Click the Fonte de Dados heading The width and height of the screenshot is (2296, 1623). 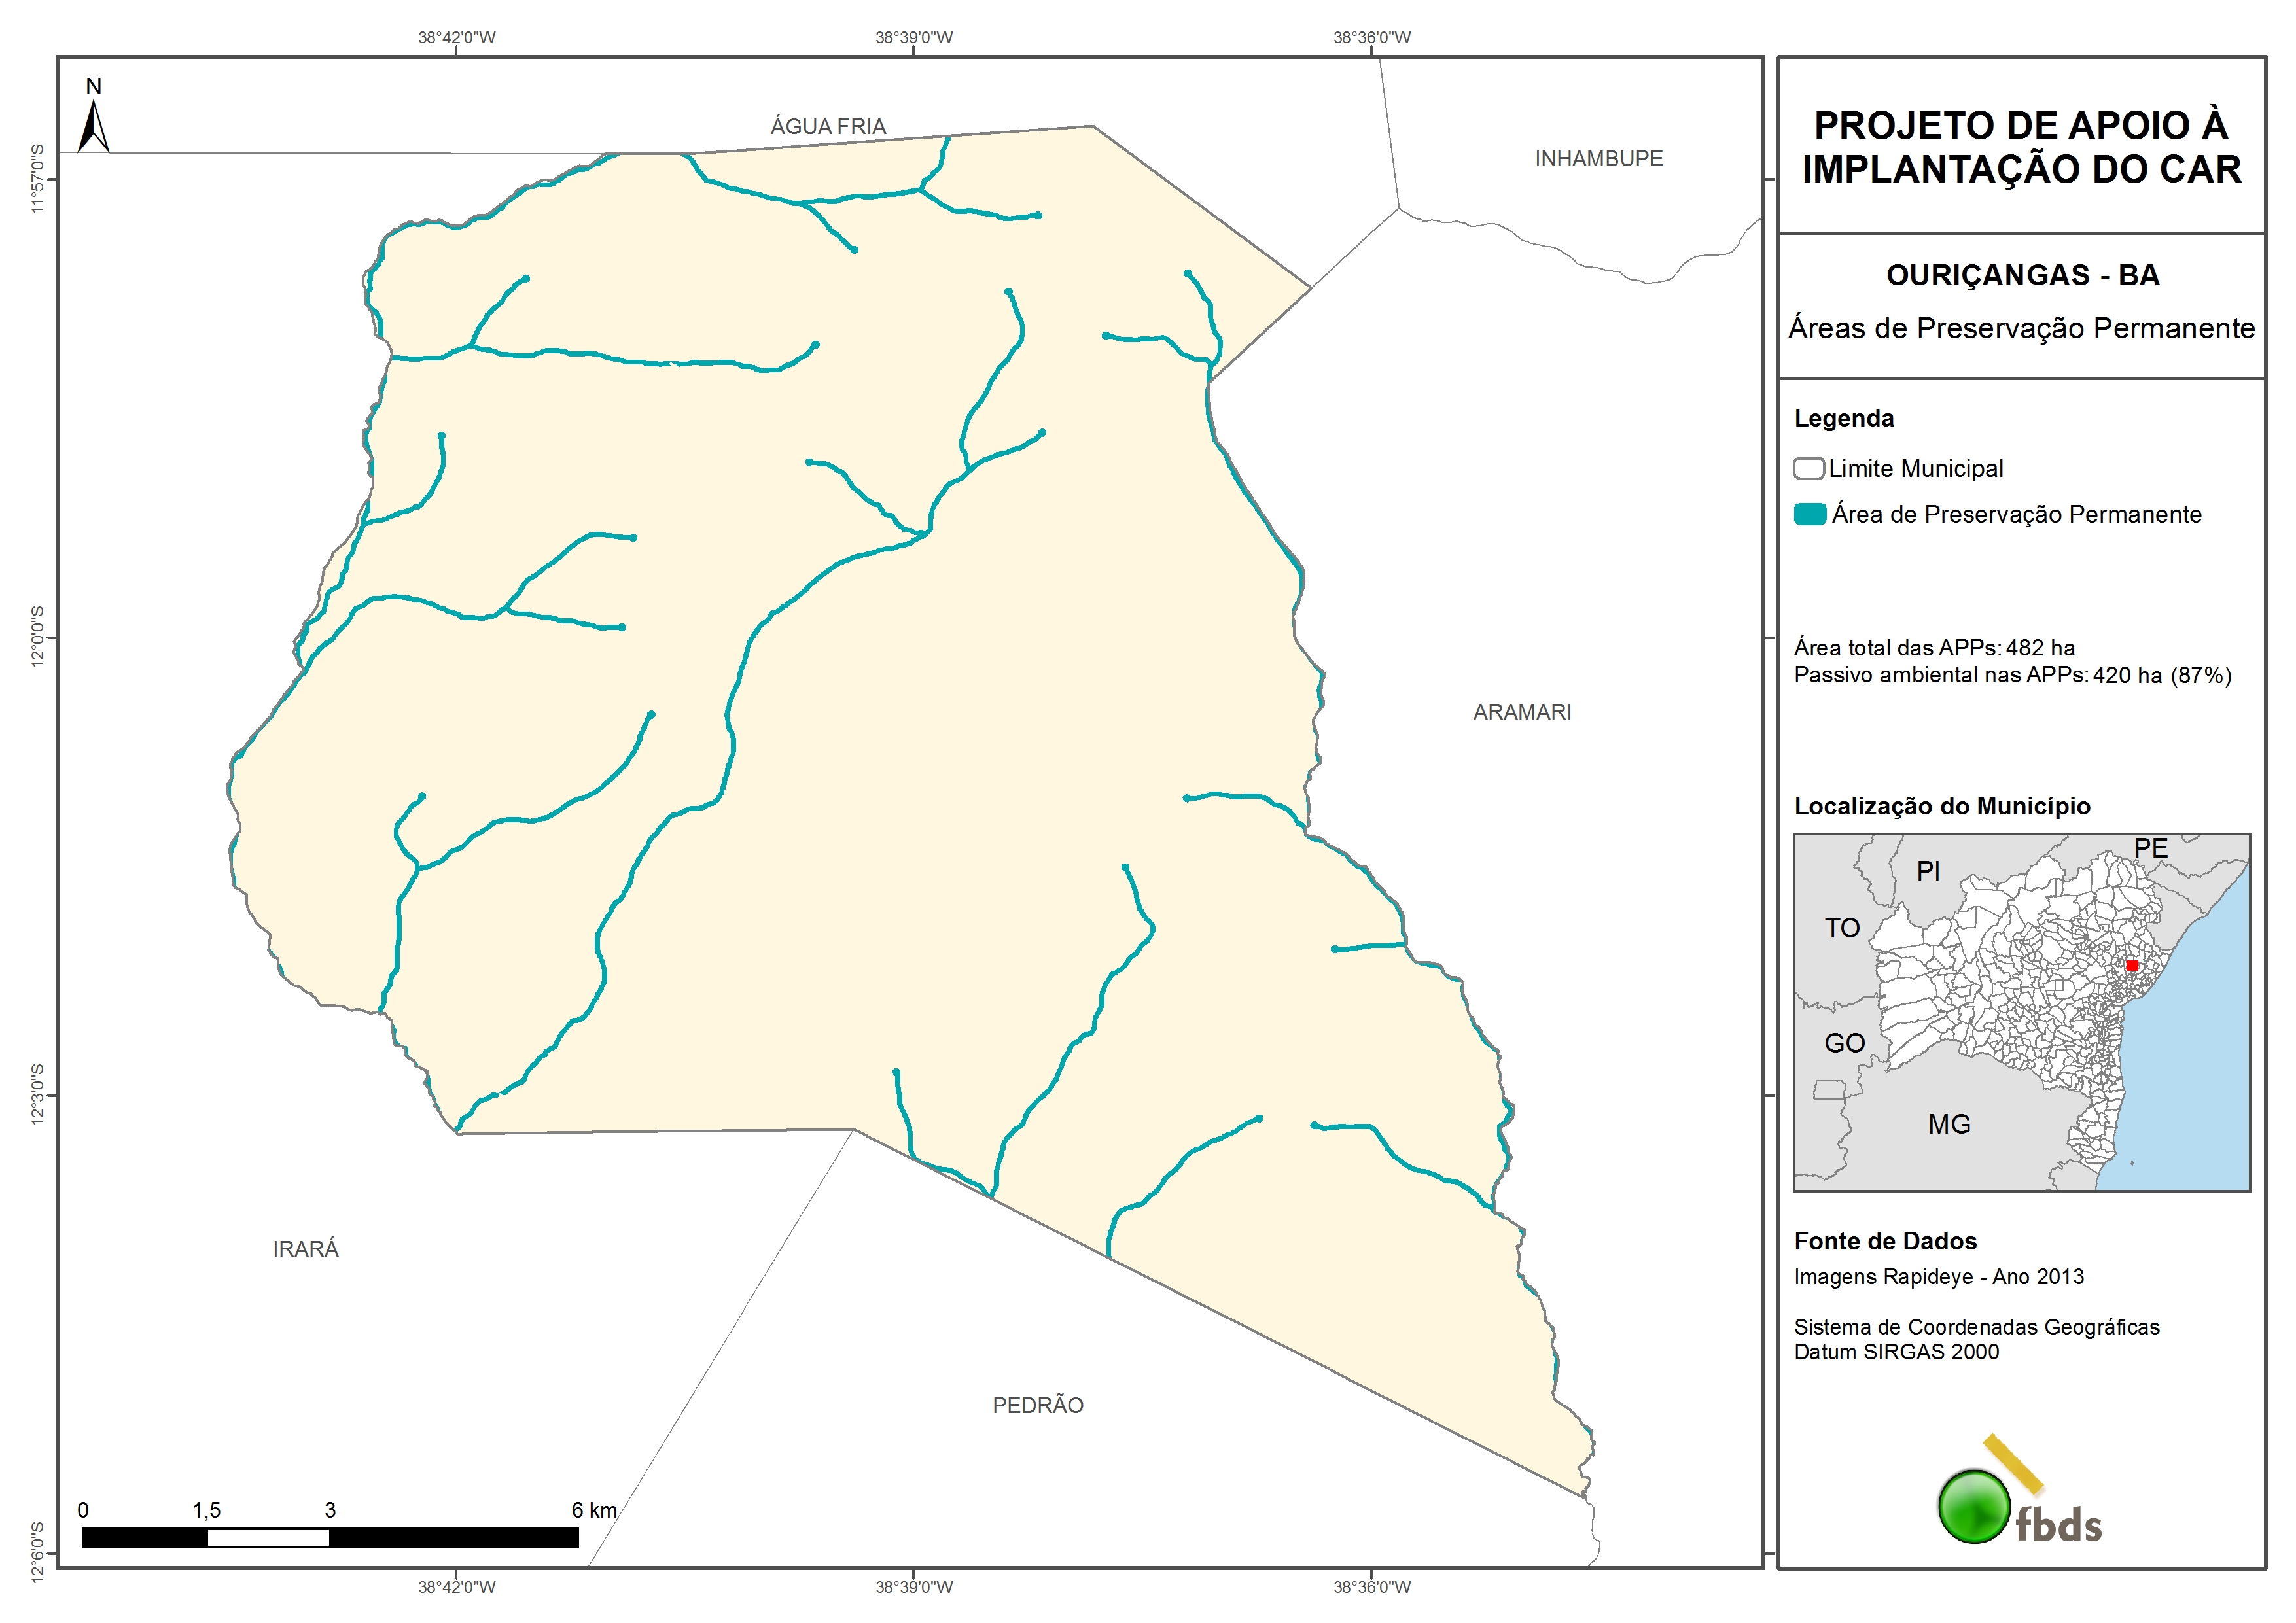pyautogui.click(x=1885, y=1241)
